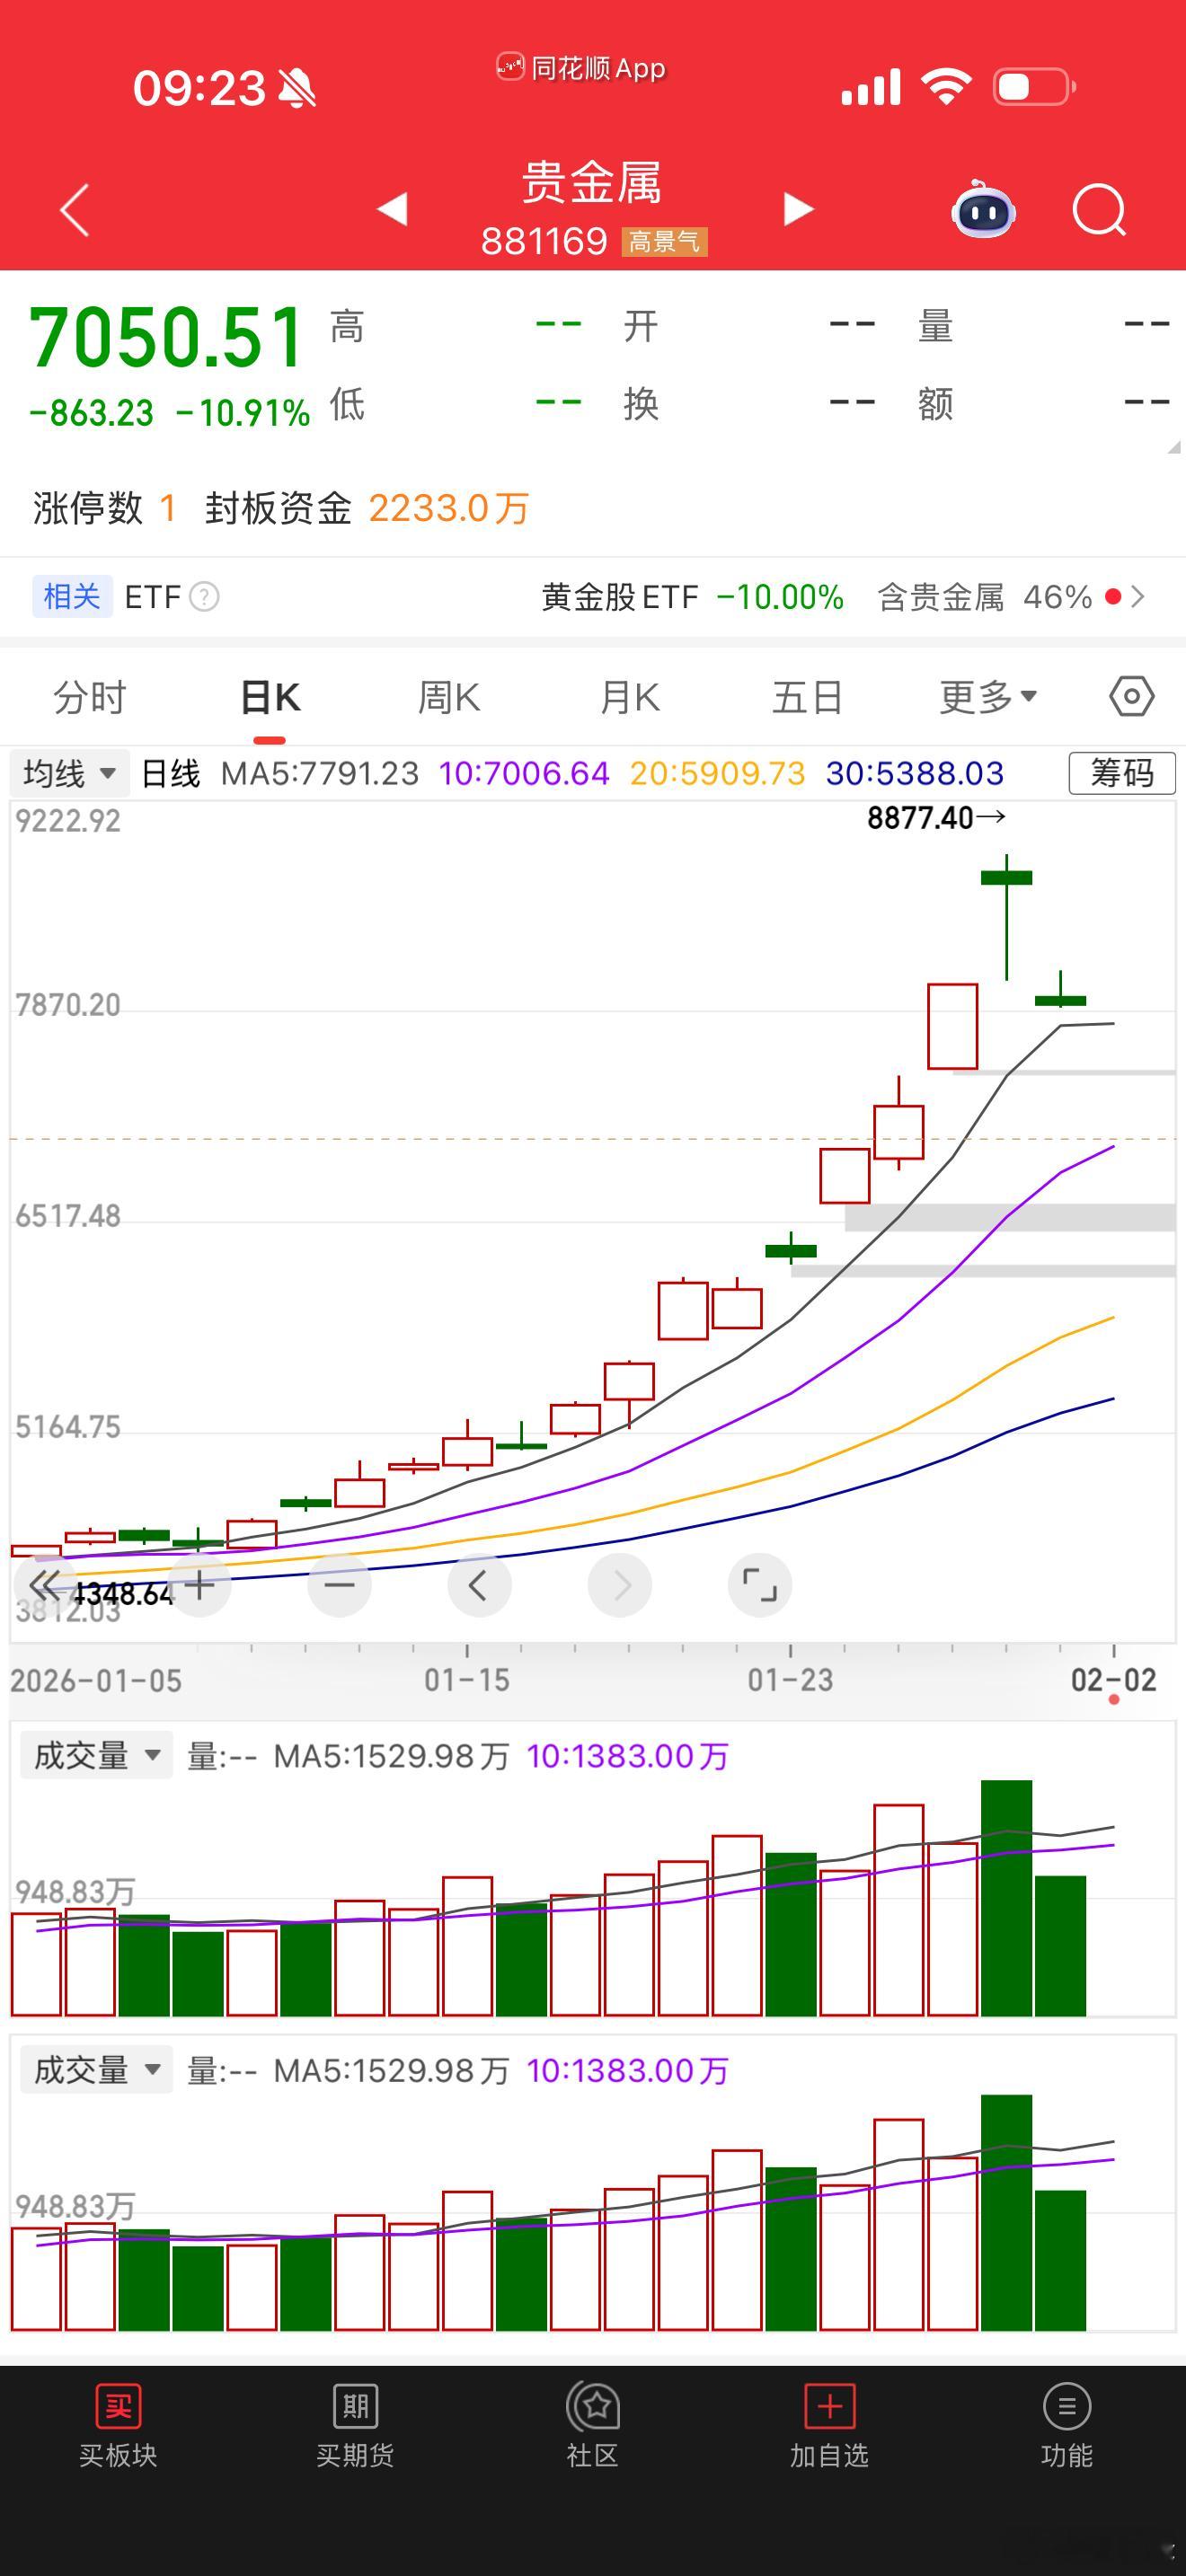Tap the 含贵金属 46% text

click(984, 597)
